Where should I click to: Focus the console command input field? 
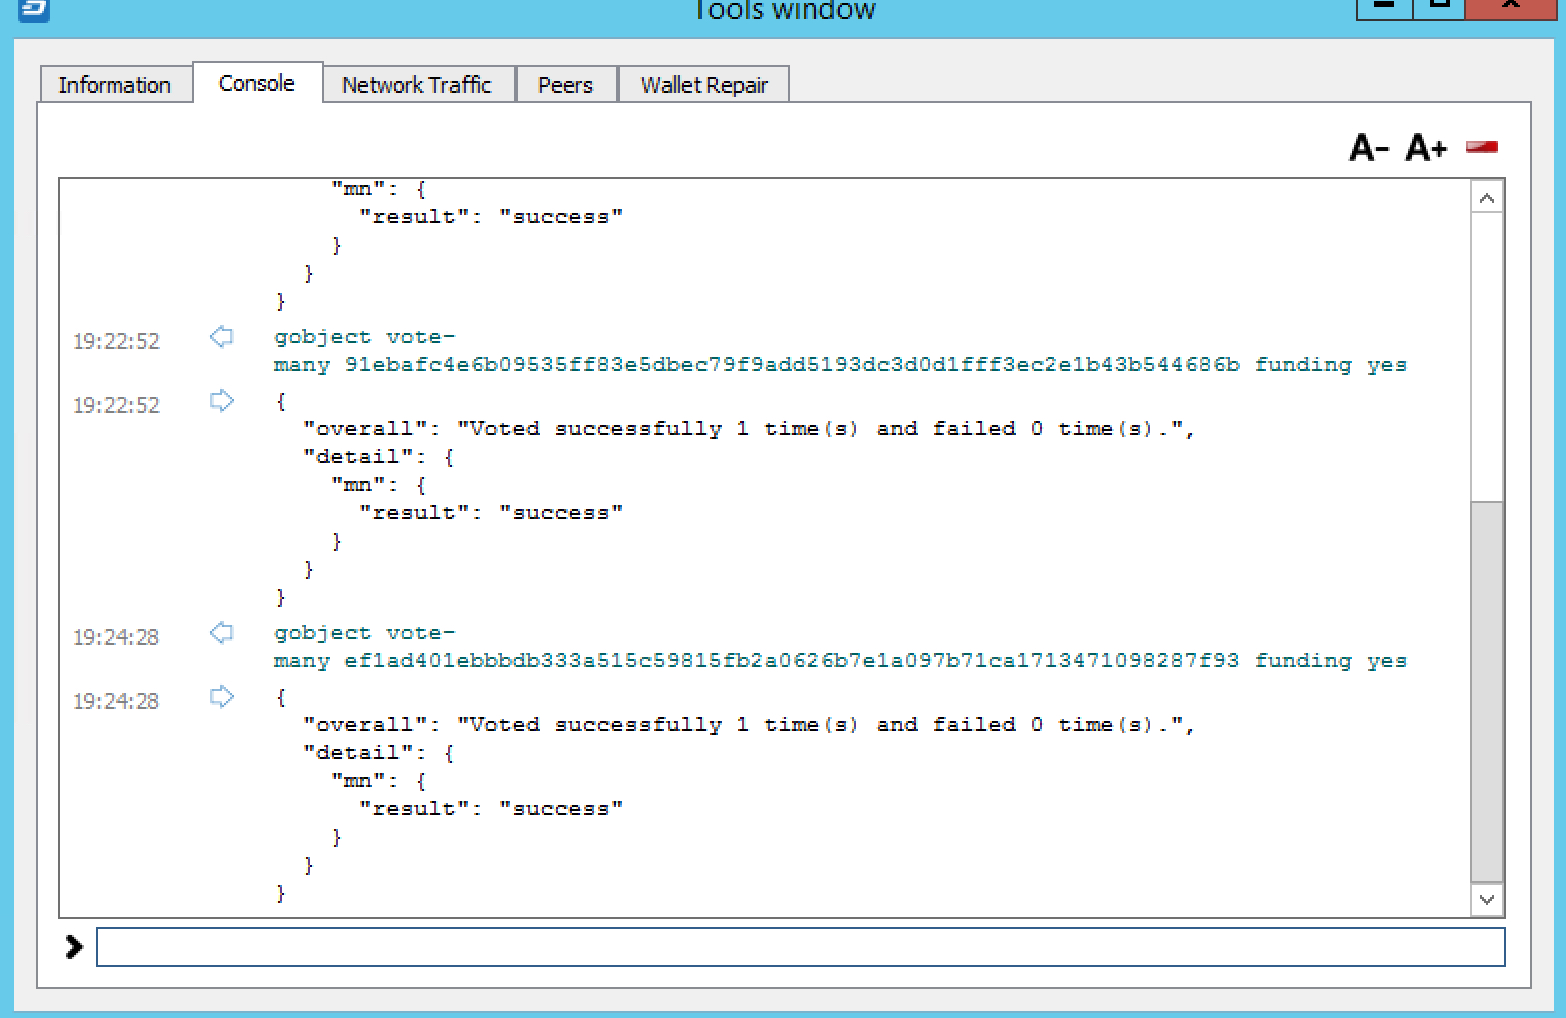[800, 947]
